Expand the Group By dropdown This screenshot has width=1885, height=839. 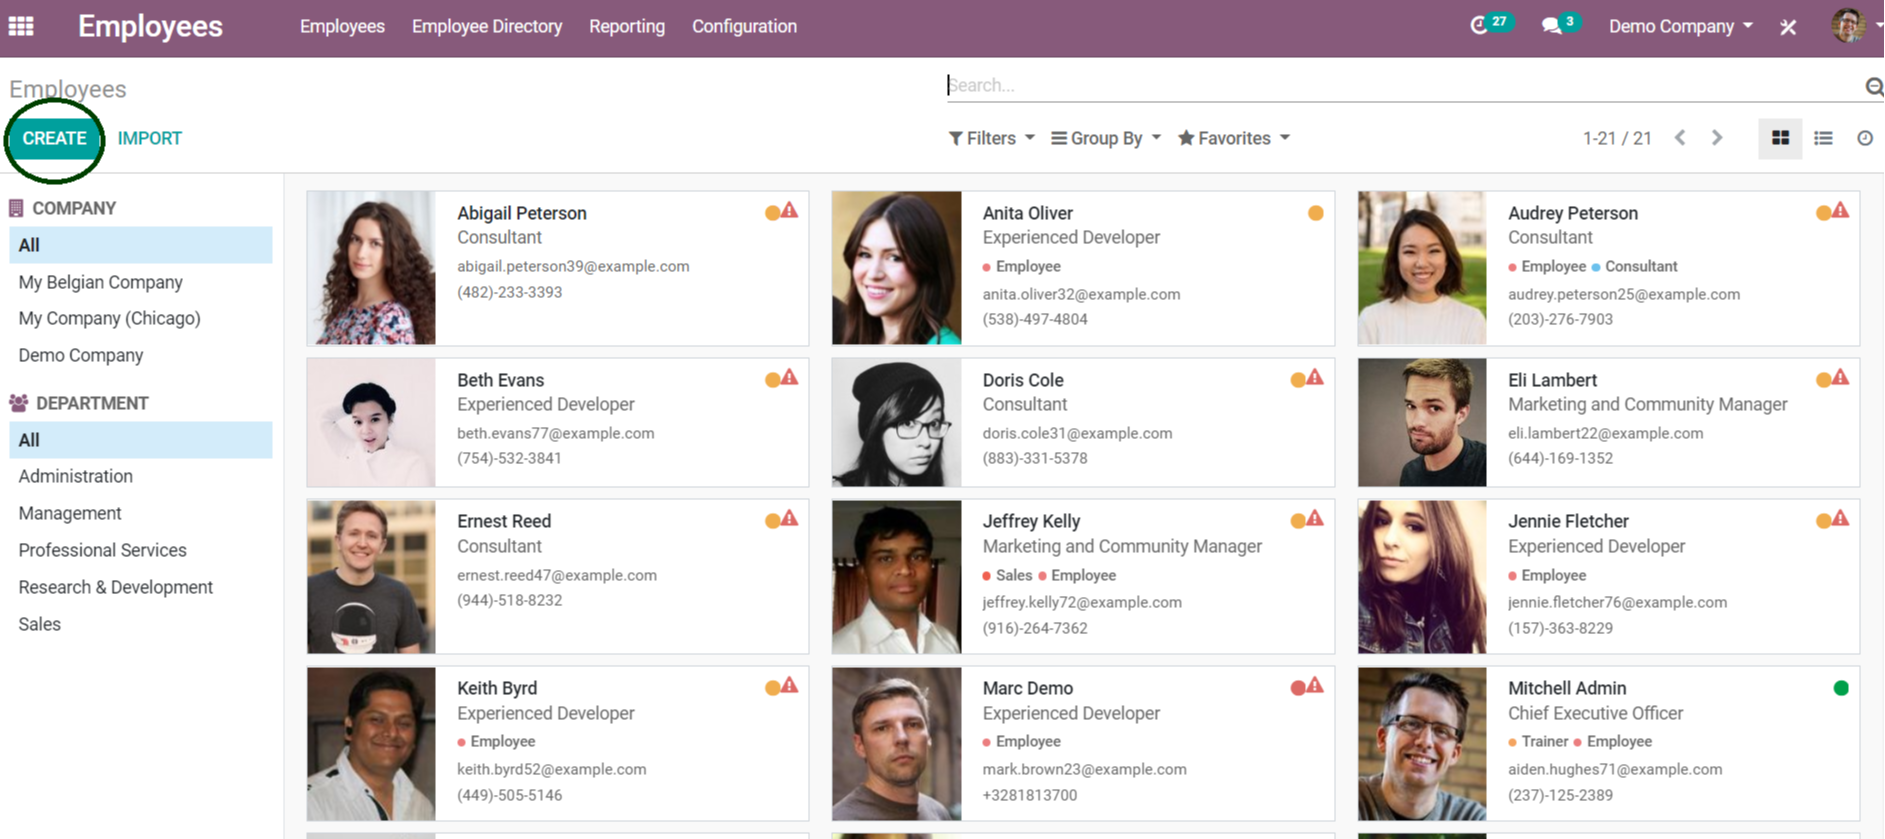click(1106, 138)
